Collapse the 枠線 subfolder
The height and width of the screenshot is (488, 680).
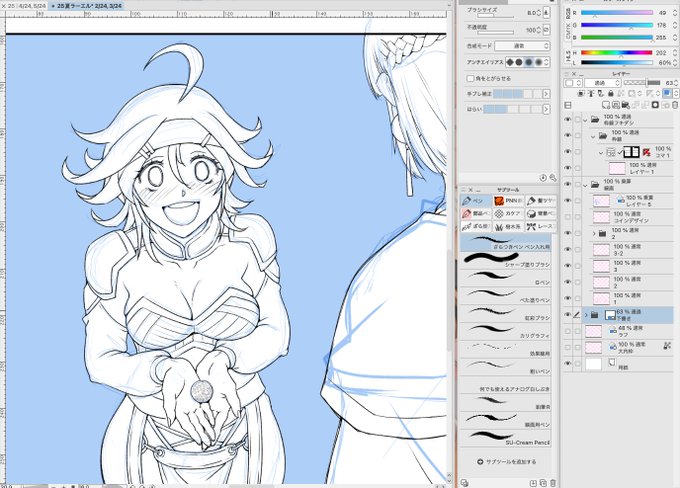[593, 136]
